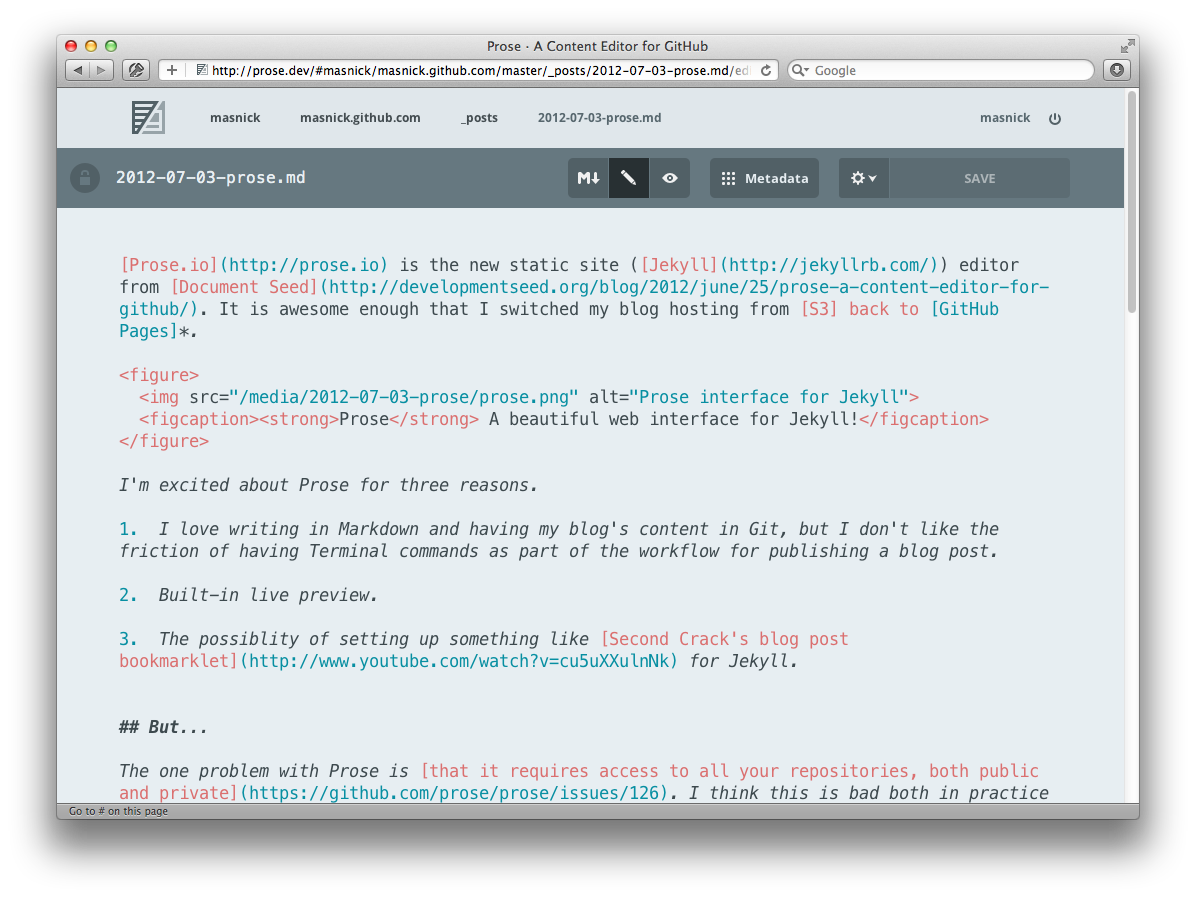Click the page favicon in address bar
1196x898 pixels.
[202, 70]
